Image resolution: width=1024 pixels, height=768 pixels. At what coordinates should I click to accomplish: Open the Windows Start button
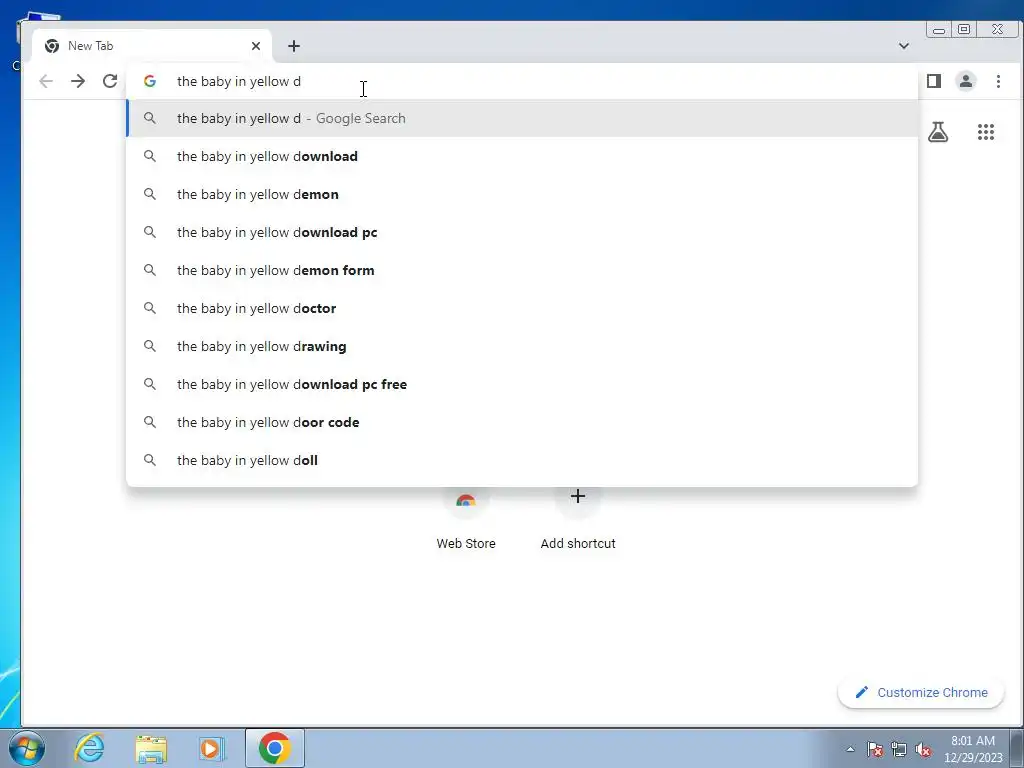click(x=27, y=748)
